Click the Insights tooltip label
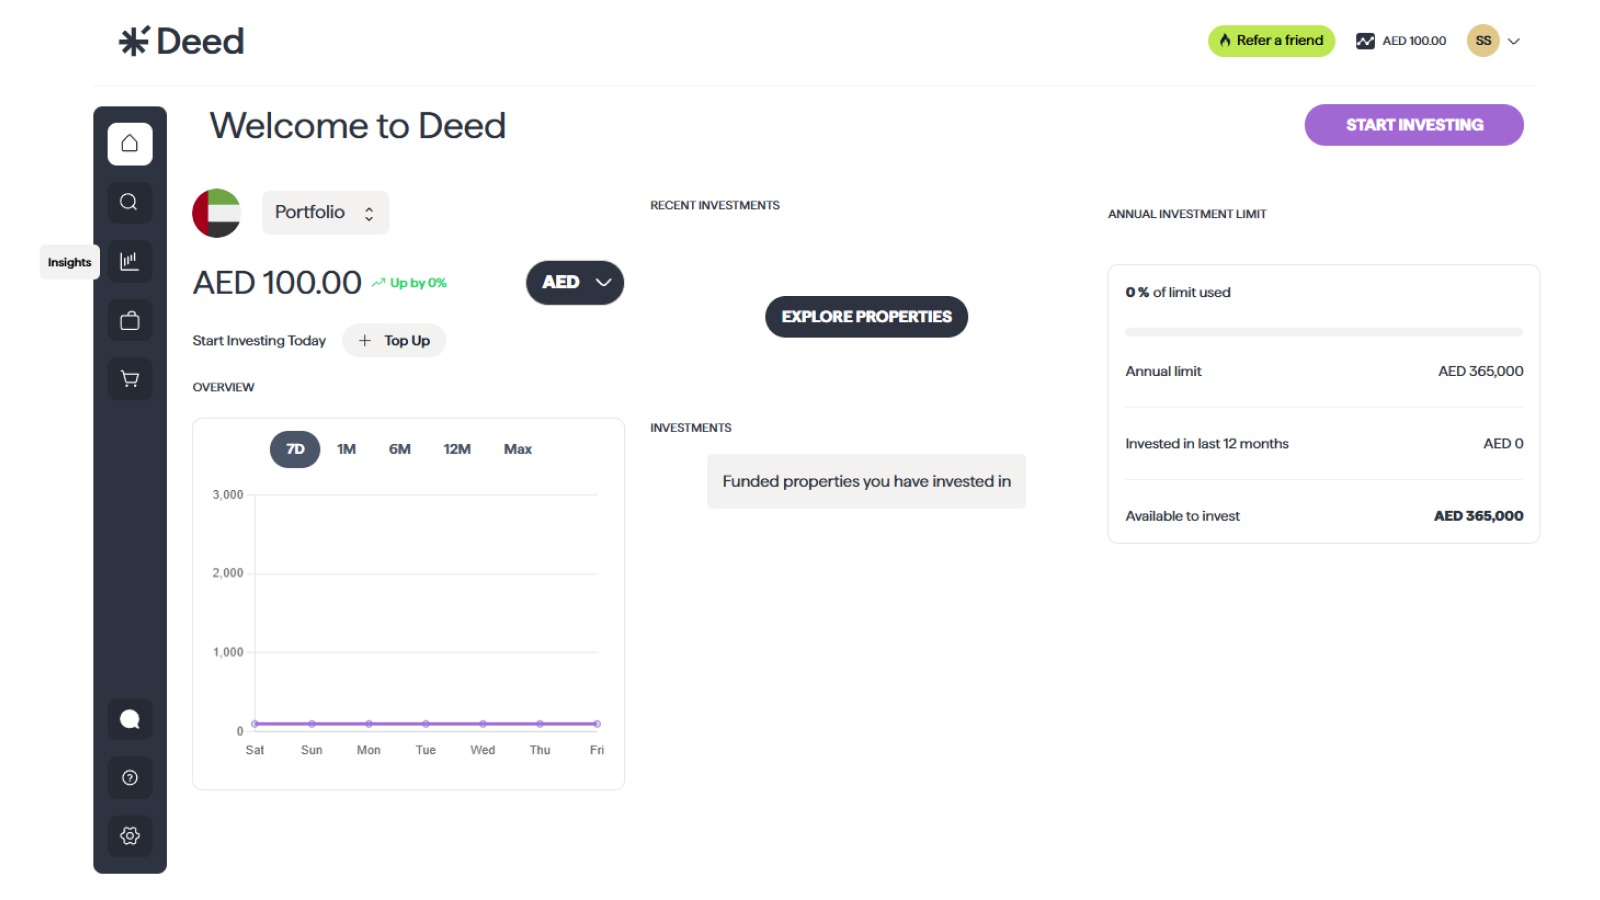 click(x=70, y=262)
